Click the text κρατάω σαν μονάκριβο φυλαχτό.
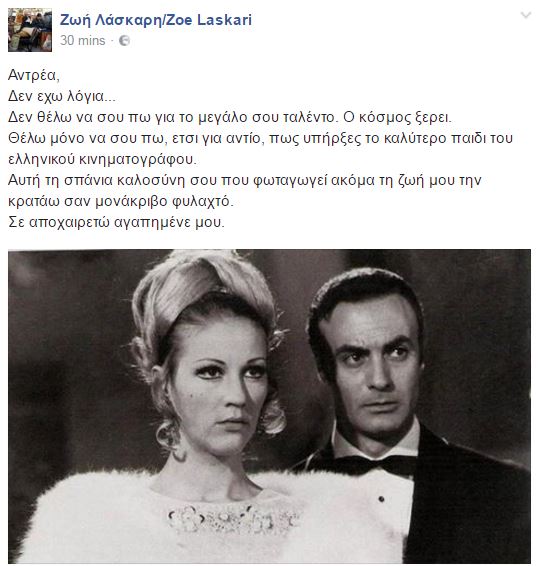 point(121,201)
